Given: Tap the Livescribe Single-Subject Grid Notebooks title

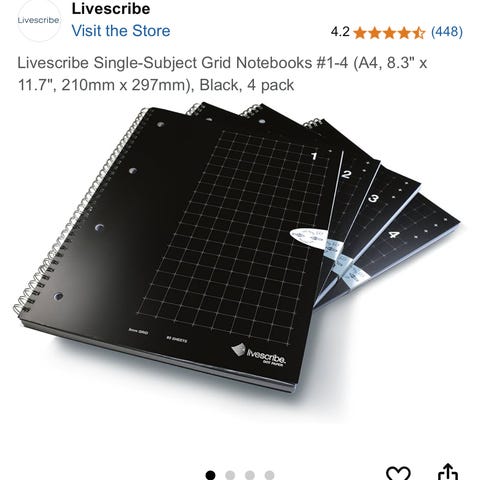Looking at the screenshot, I should pos(222,74).
